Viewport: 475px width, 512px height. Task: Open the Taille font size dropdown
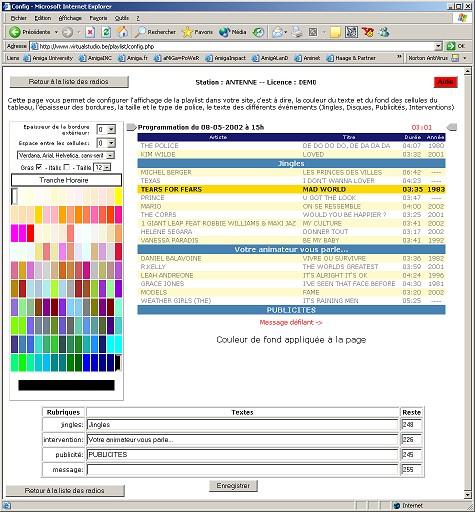[x=102, y=167]
